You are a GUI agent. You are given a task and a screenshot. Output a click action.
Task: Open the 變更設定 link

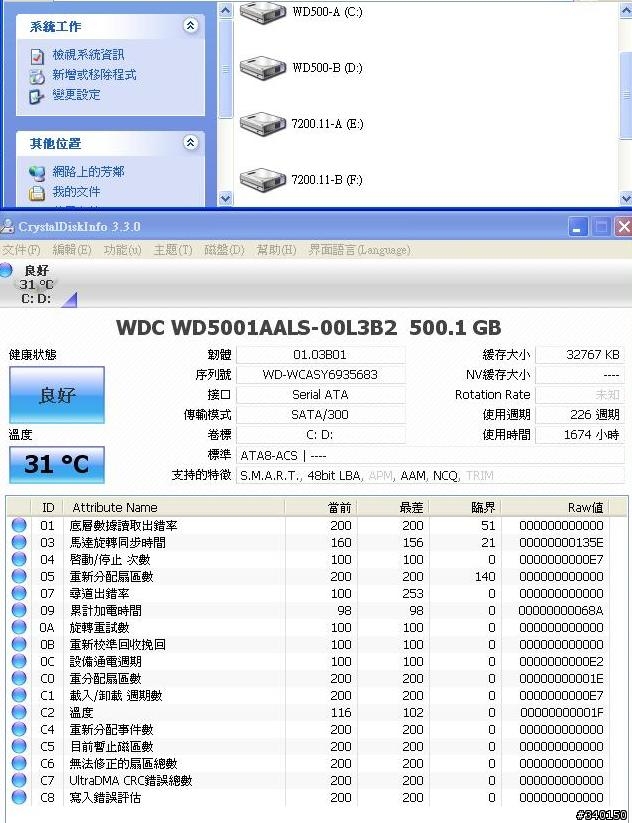(x=76, y=94)
